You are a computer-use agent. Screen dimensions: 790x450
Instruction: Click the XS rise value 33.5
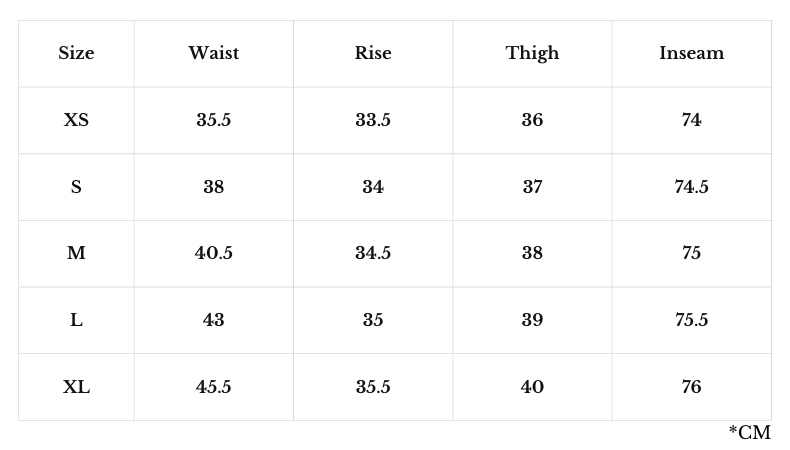point(373,120)
